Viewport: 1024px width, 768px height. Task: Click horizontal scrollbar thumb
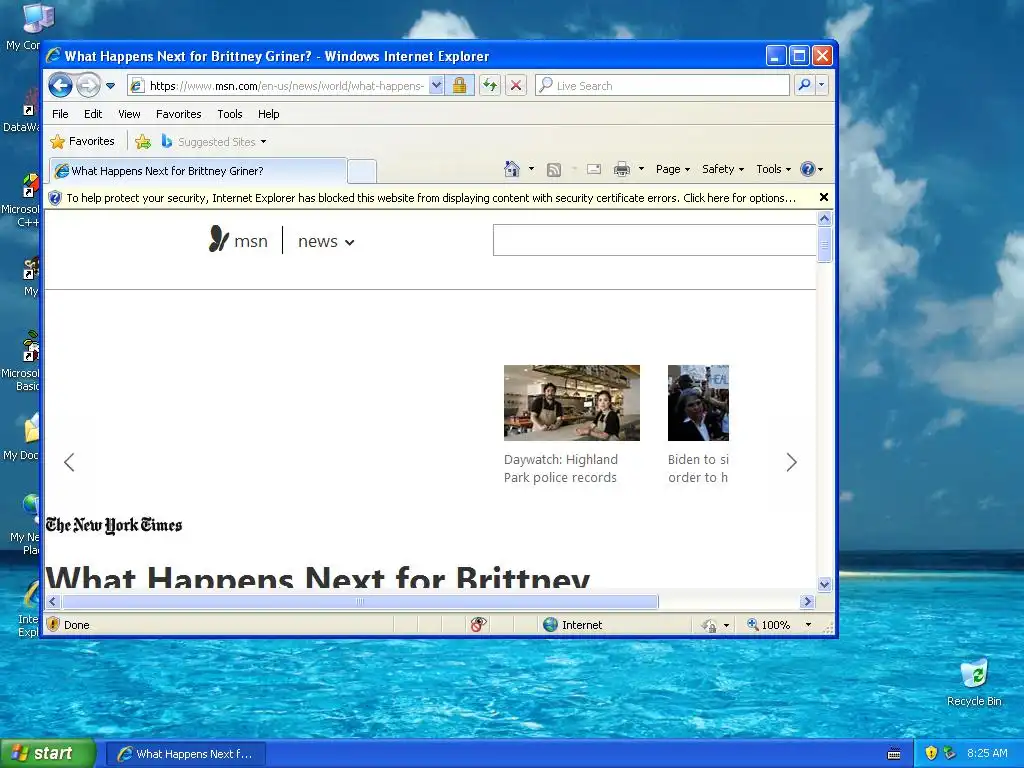[360, 601]
